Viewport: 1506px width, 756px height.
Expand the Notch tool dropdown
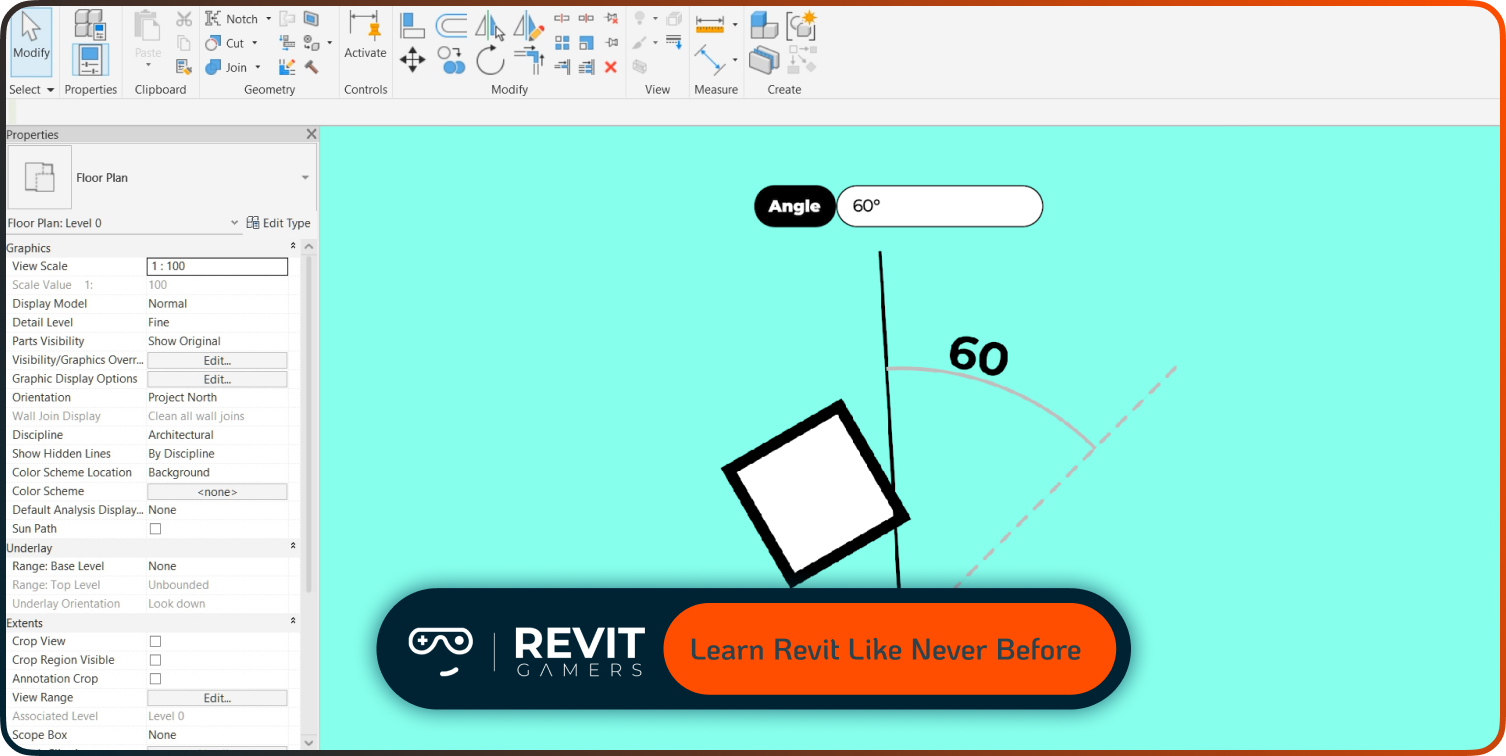268,18
